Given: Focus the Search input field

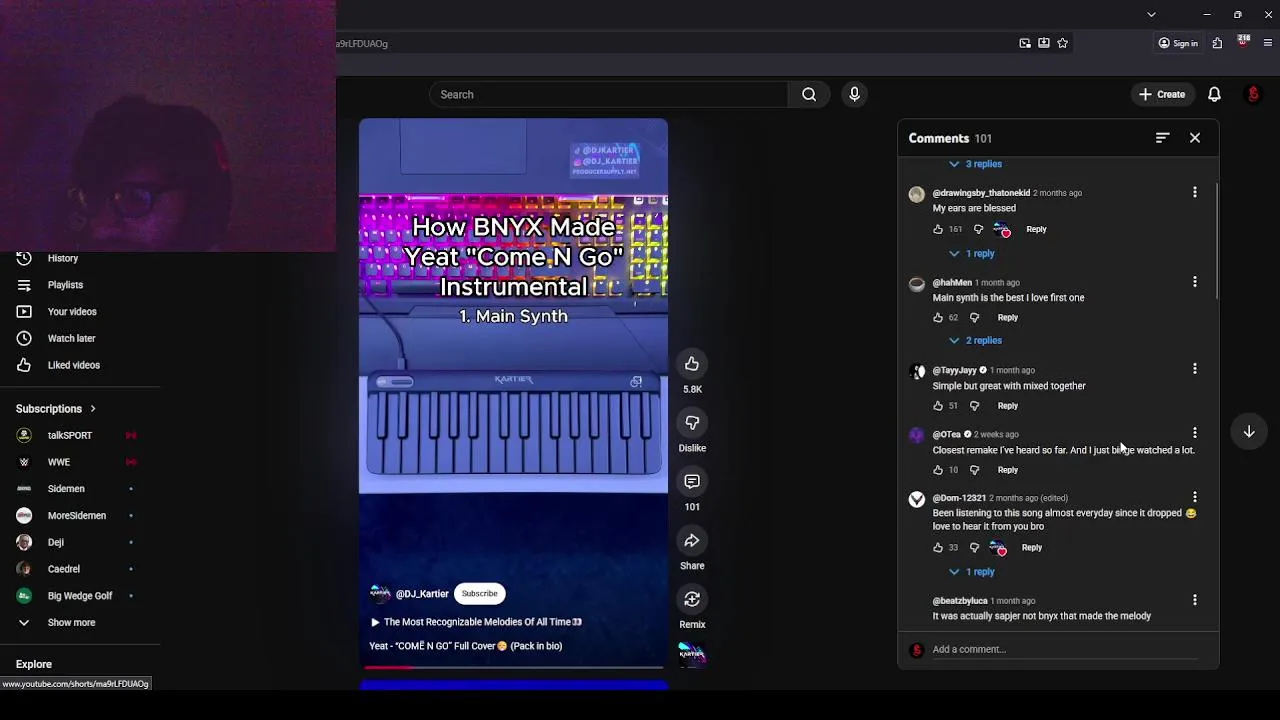Looking at the screenshot, I should click(609, 95).
